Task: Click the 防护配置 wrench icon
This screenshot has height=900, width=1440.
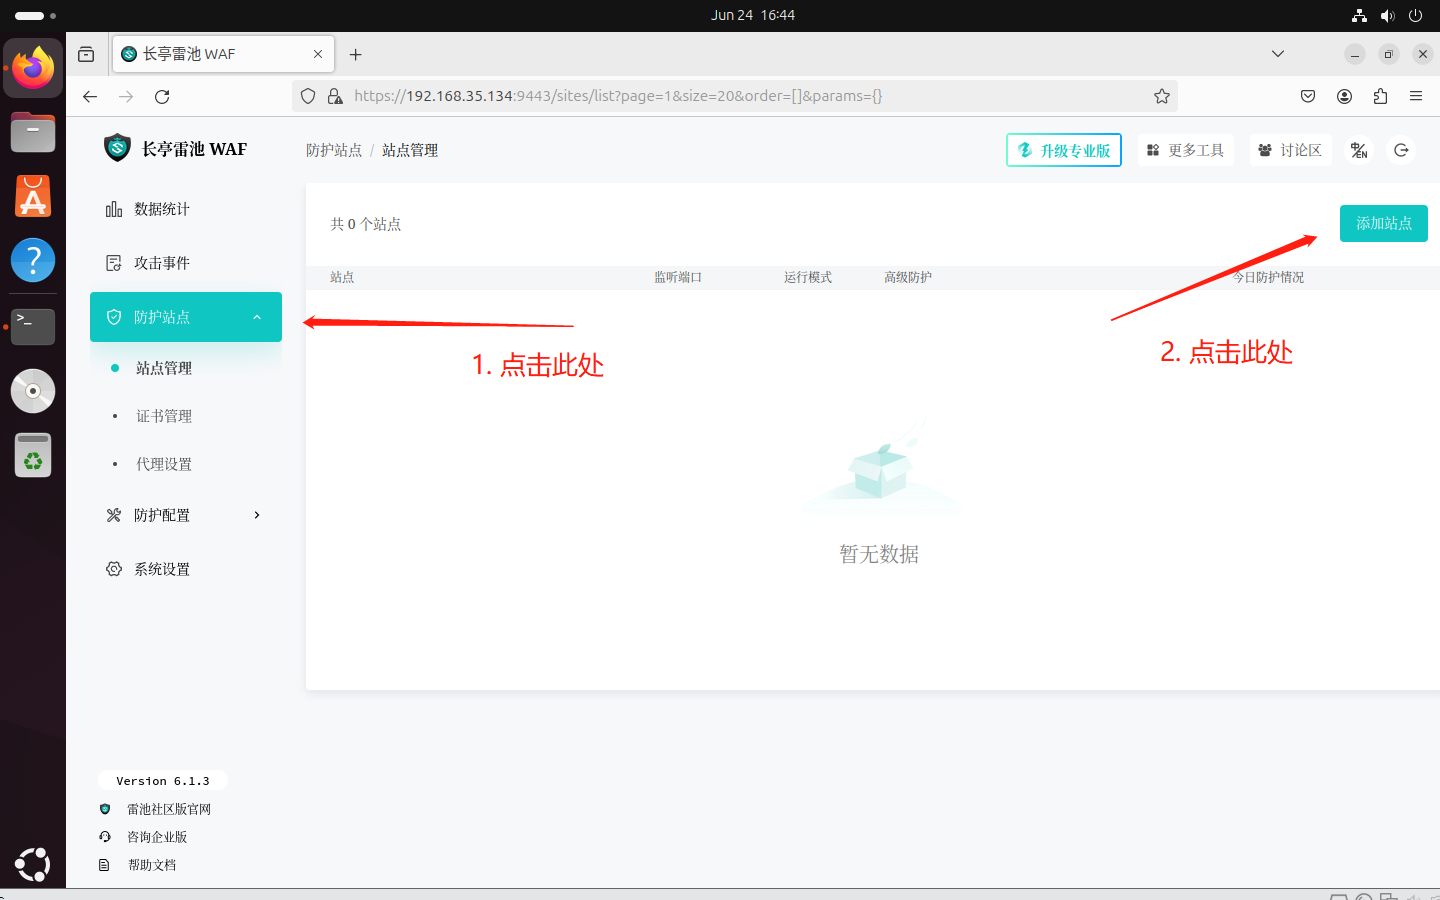Action: pyautogui.click(x=113, y=514)
